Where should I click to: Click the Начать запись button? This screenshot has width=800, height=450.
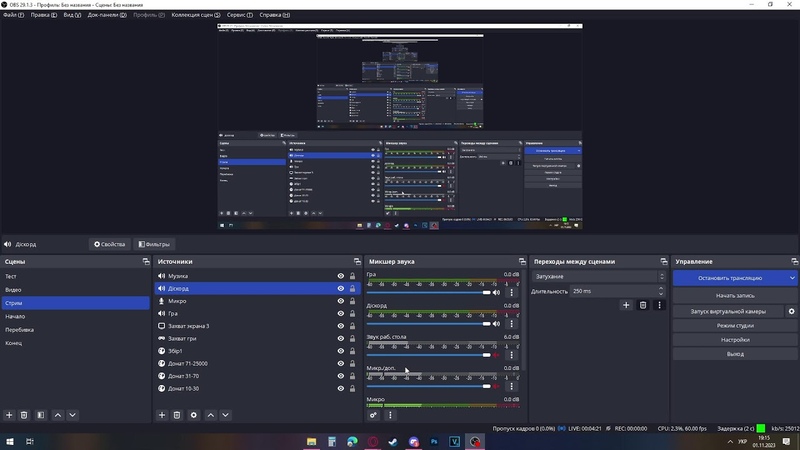pyautogui.click(x=734, y=296)
